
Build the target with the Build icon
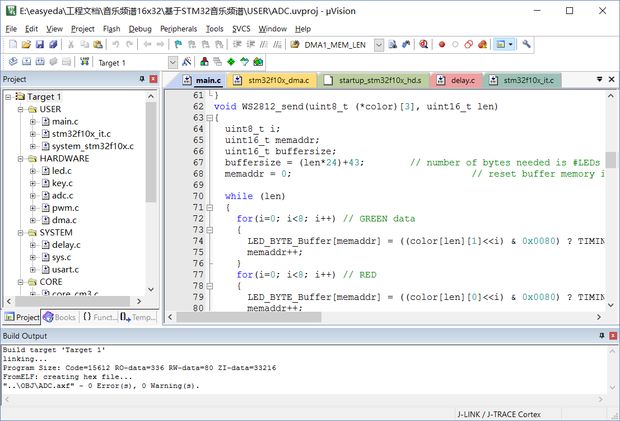26,62
